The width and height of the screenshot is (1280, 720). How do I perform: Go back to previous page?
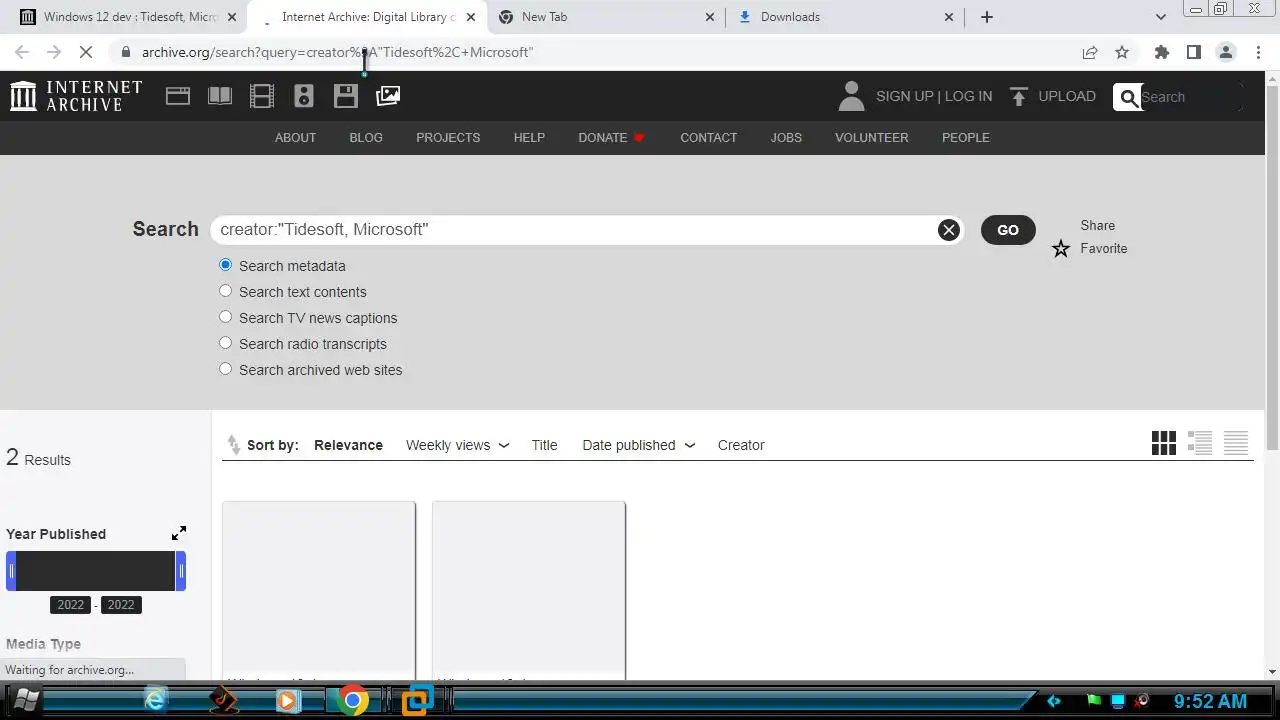coord(22,52)
